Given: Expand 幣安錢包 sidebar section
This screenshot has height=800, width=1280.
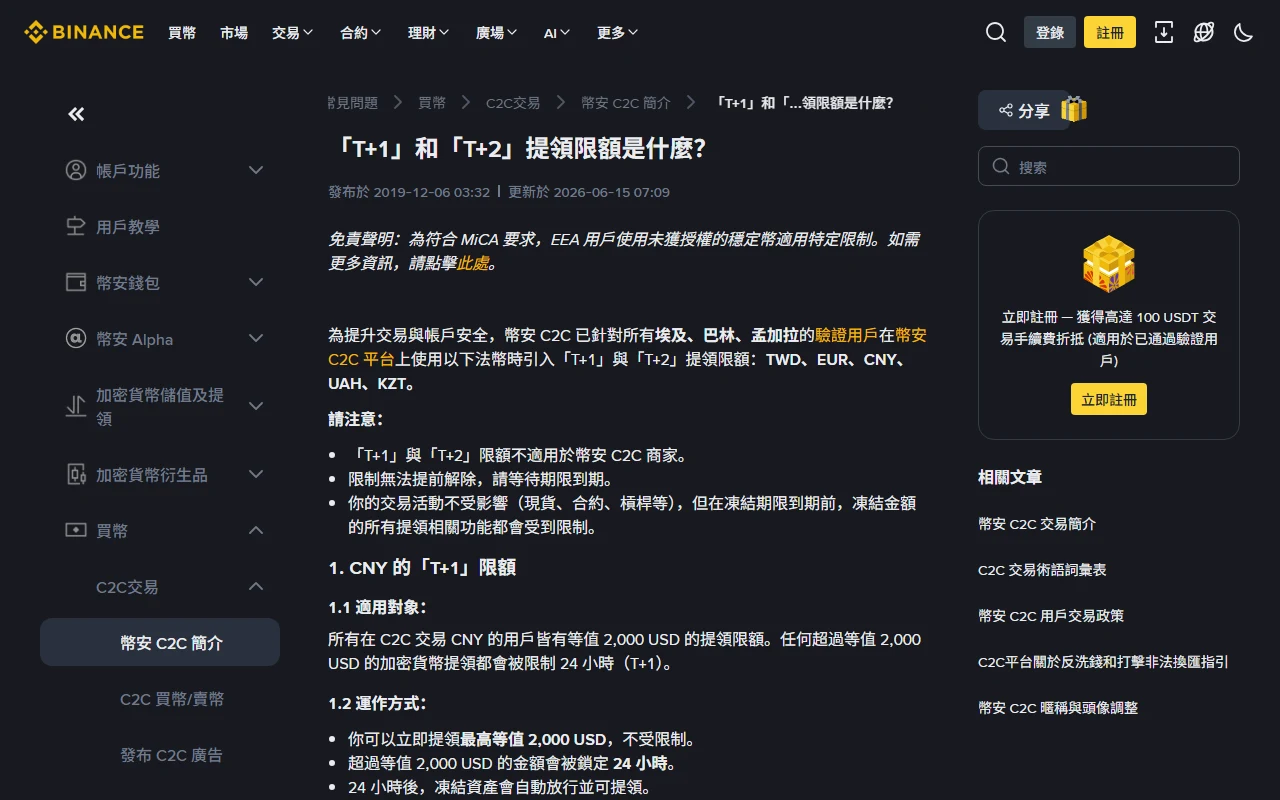Looking at the screenshot, I should (x=256, y=282).
